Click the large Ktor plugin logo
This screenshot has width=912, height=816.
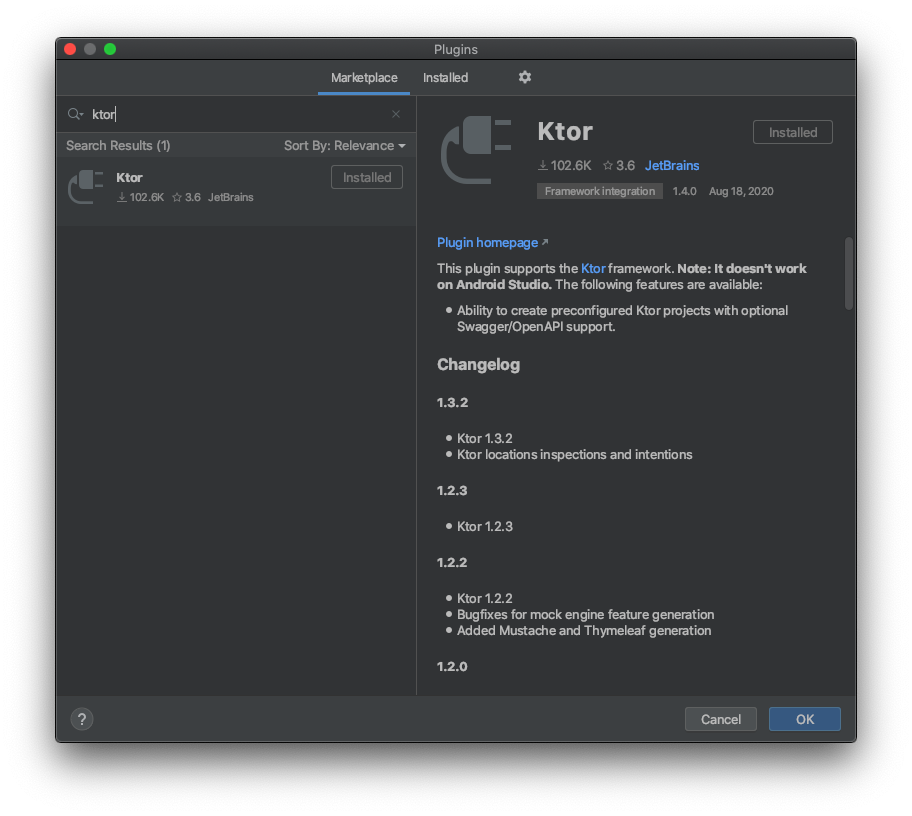(x=476, y=150)
